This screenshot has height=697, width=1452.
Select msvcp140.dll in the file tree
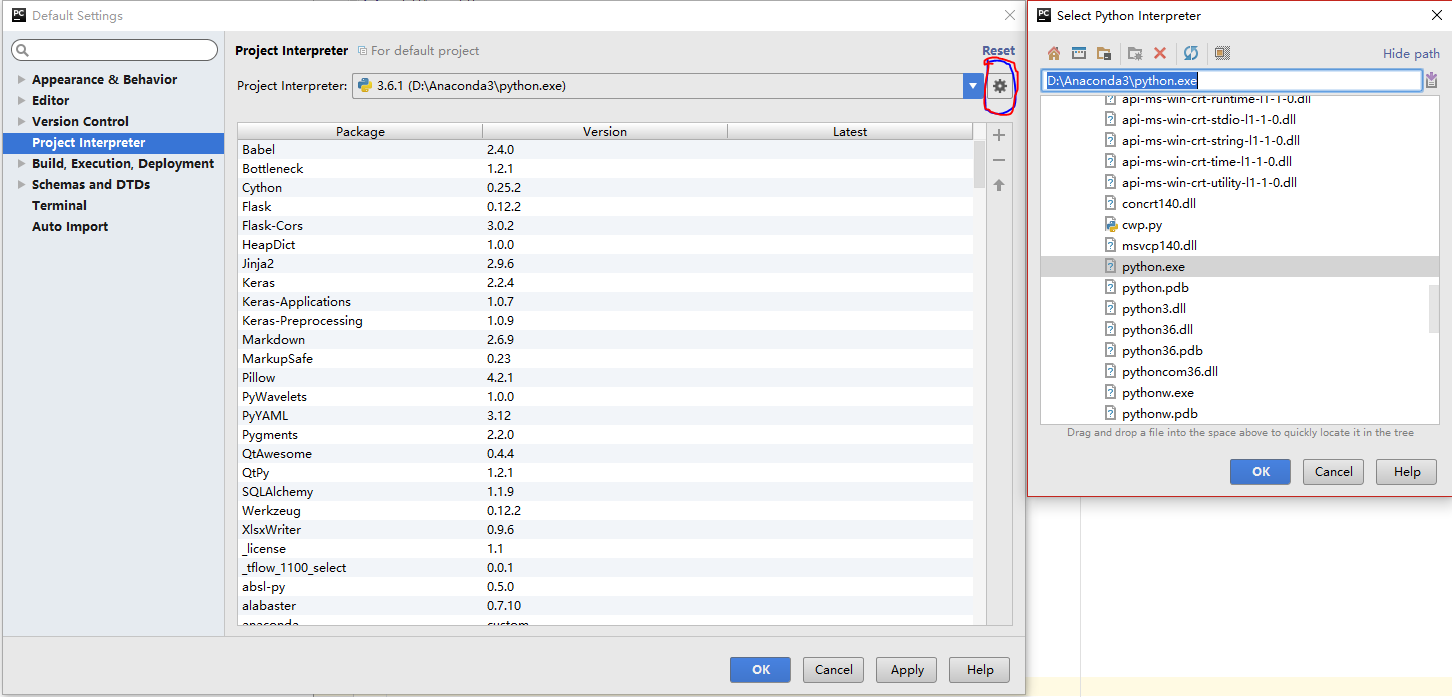(1159, 246)
